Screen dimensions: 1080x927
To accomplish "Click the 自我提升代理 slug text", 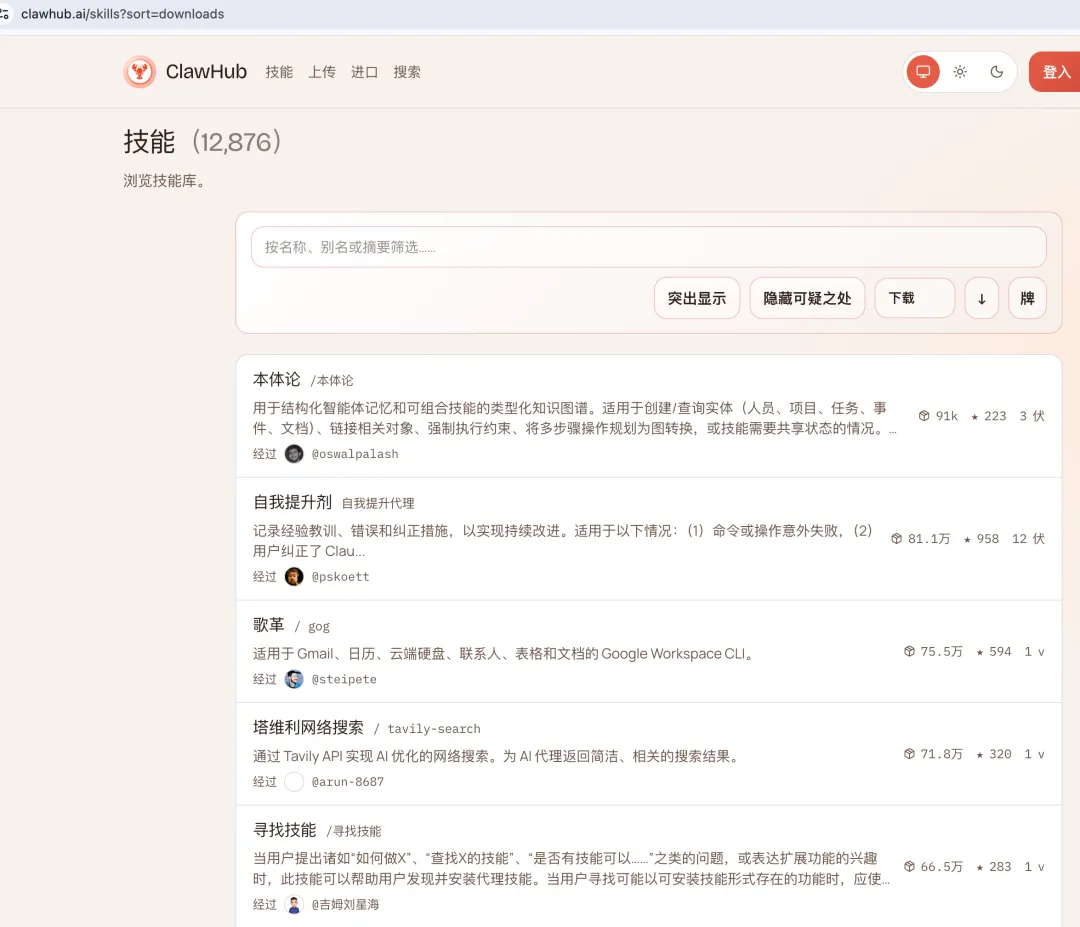I will (378, 503).
